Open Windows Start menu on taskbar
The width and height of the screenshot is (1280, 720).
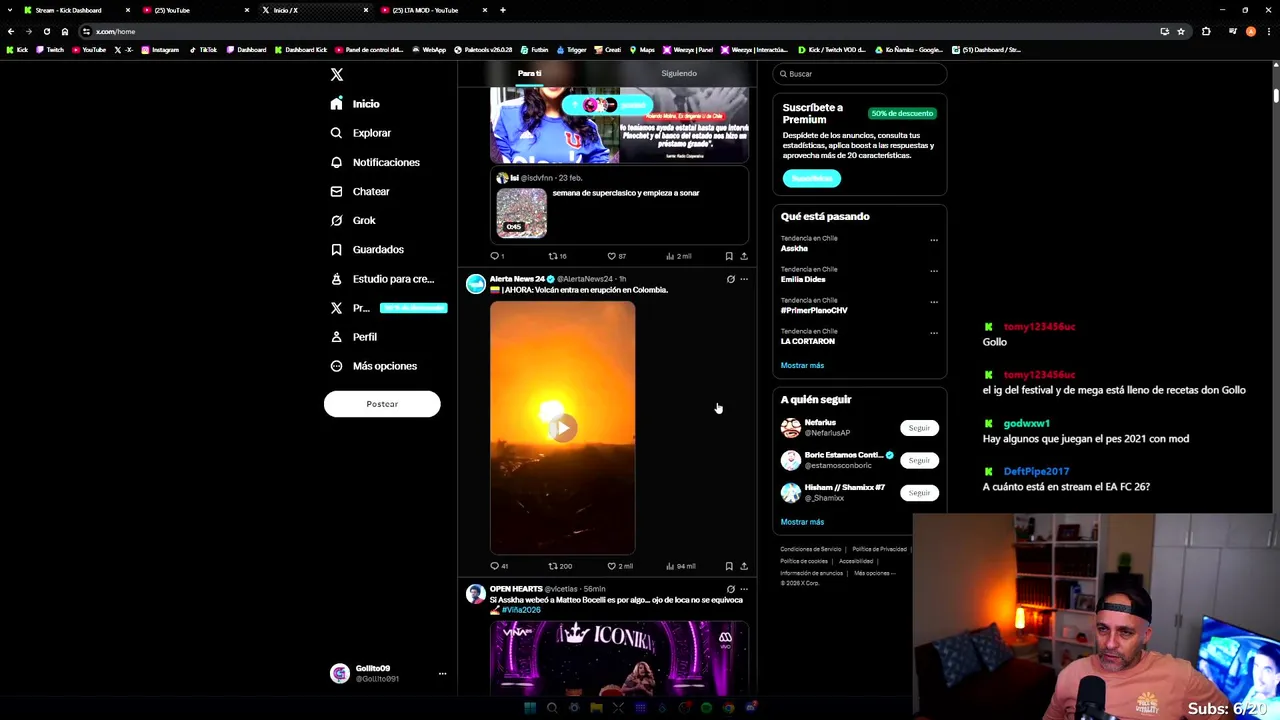pos(530,708)
